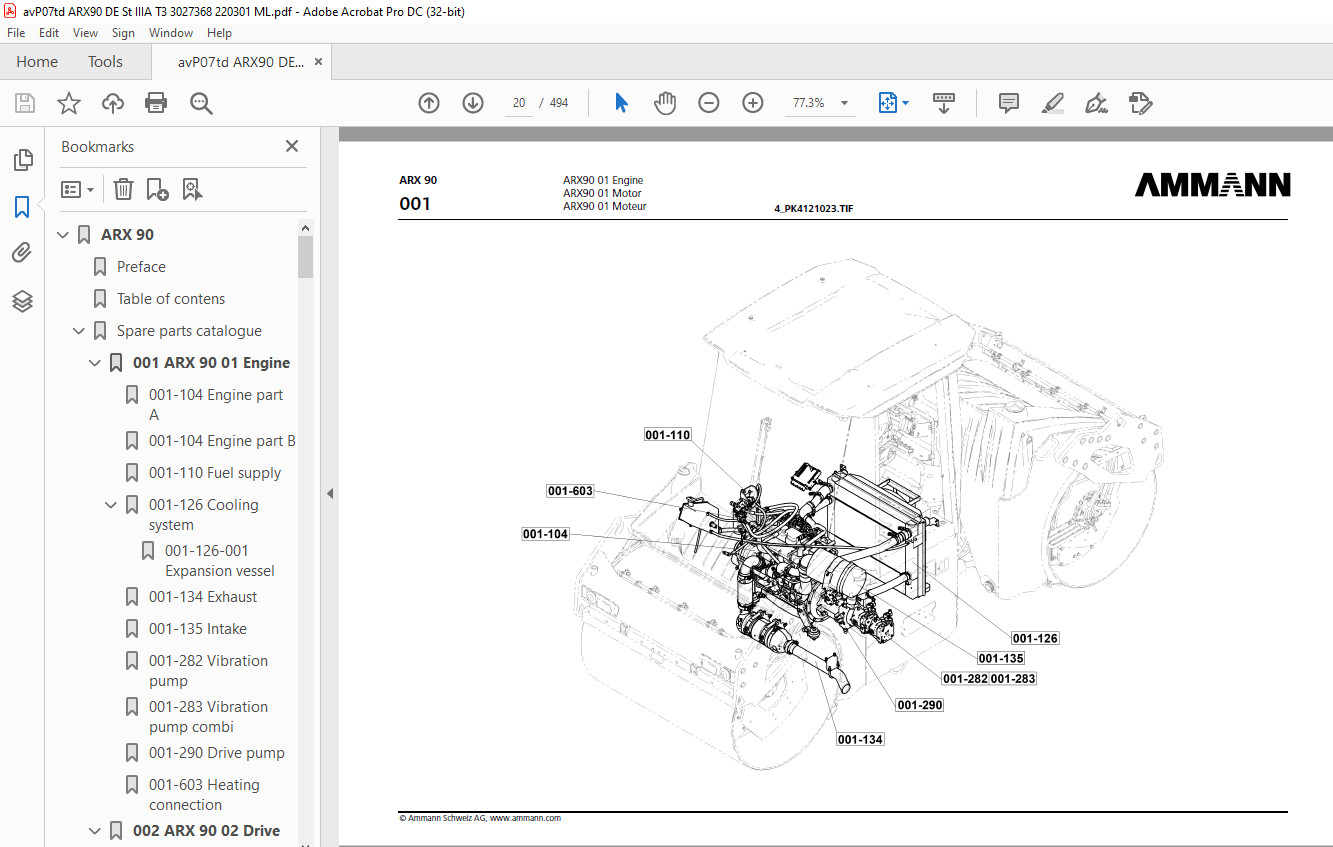Zoom out with the minus icon
1333x847 pixels.
click(709, 103)
